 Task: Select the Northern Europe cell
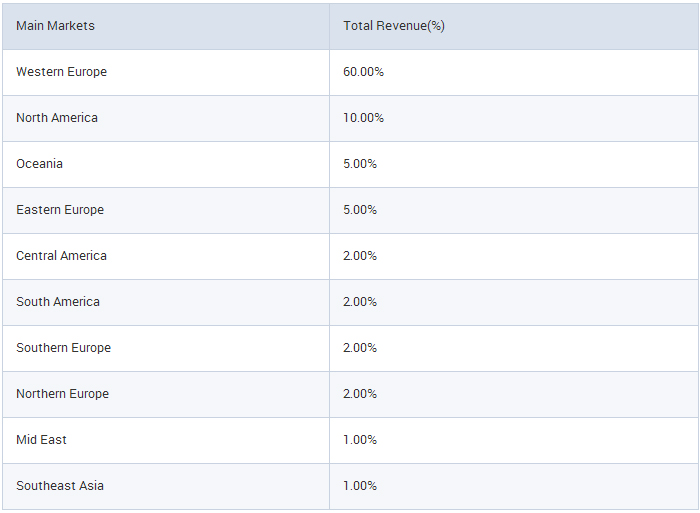tap(62, 394)
